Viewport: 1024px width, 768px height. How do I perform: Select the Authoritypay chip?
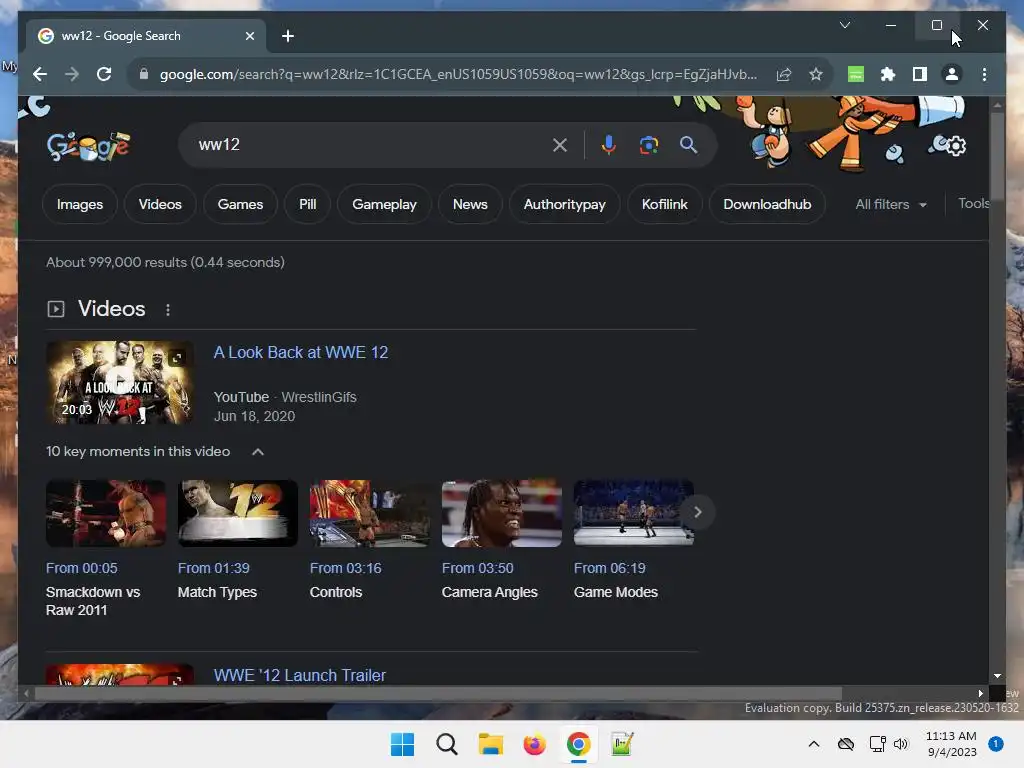[564, 204]
